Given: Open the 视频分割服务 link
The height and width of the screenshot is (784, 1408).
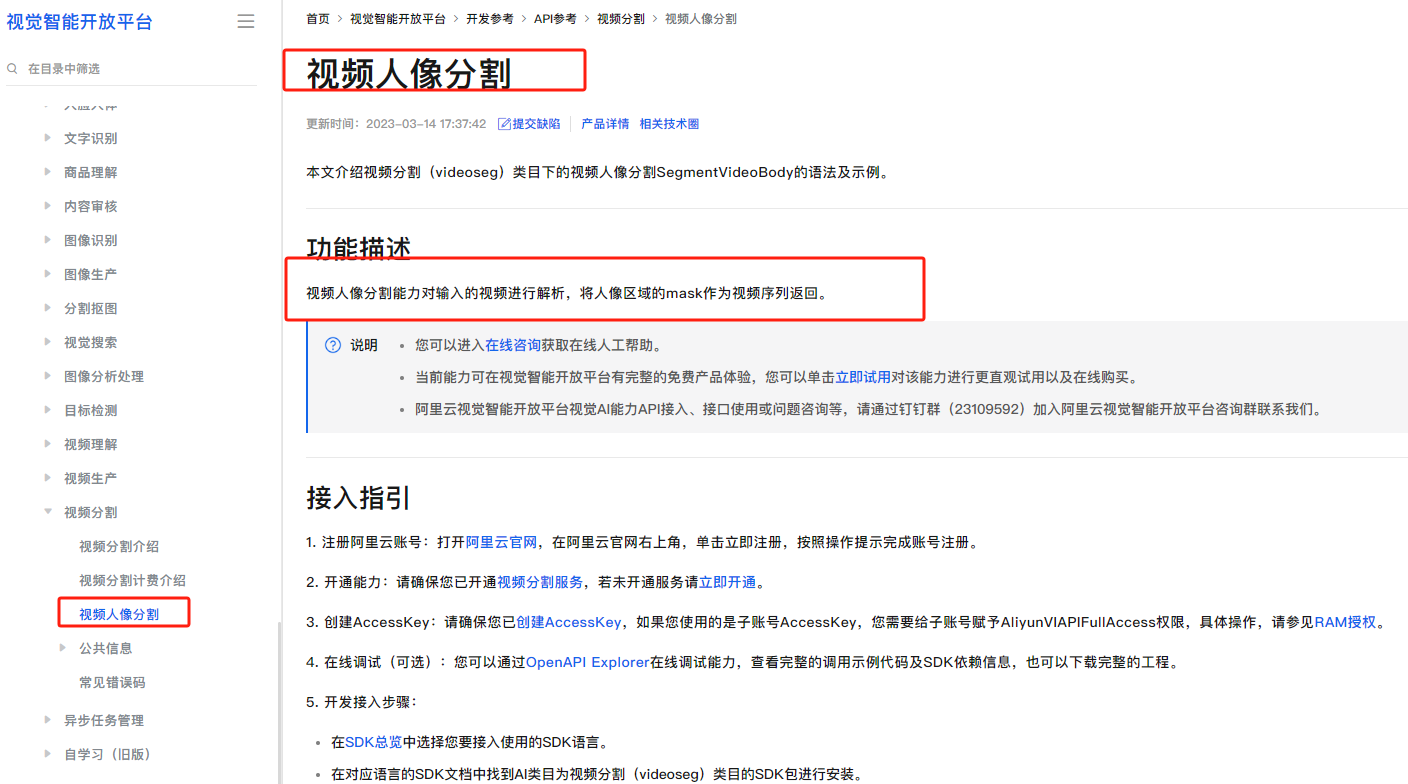Looking at the screenshot, I should (540, 582).
